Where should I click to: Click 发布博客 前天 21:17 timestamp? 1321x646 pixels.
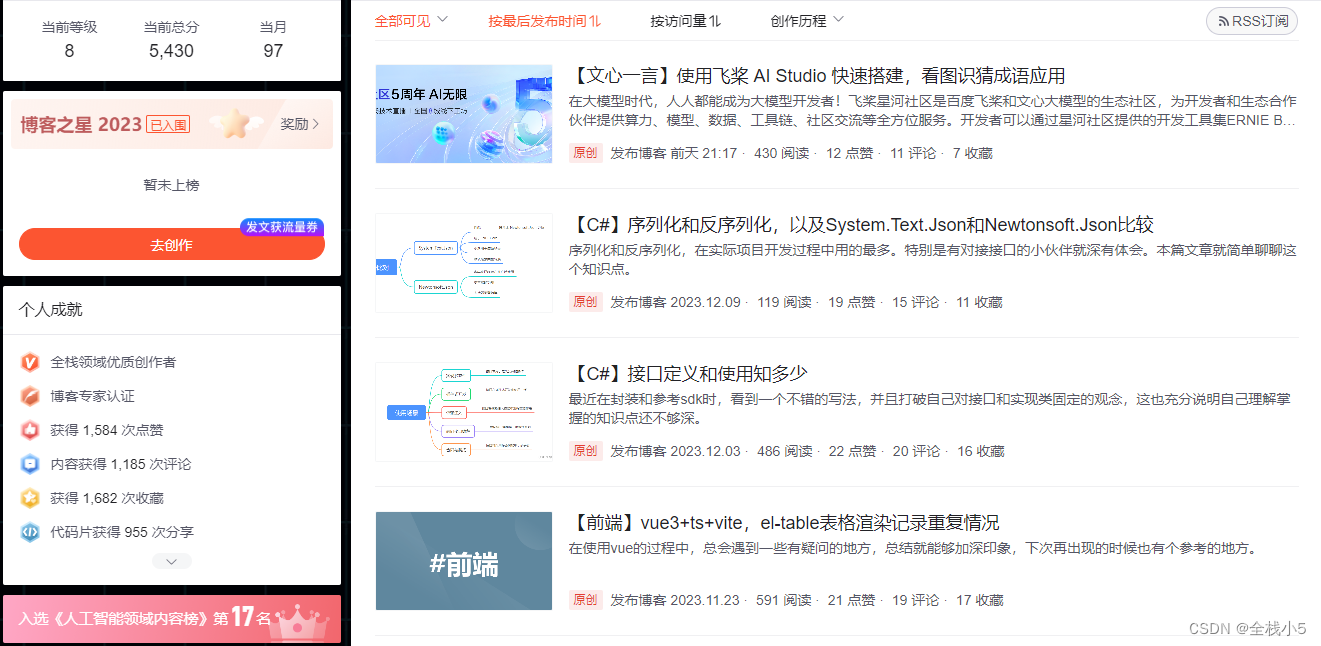pyautogui.click(x=674, y=153)
